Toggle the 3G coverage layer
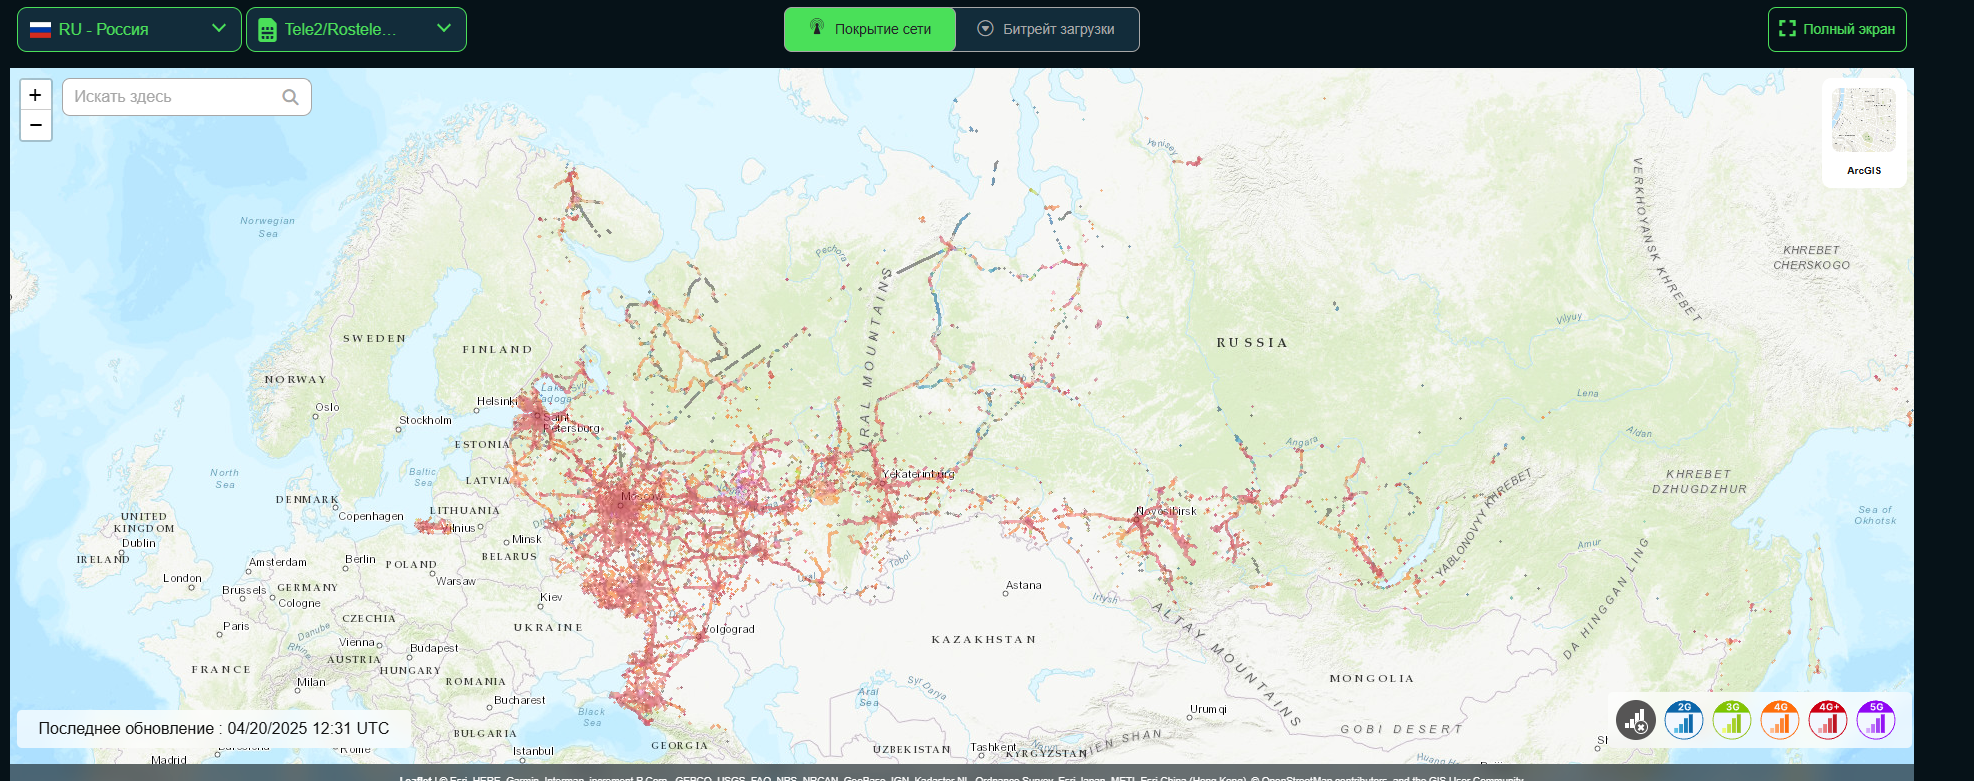Viewport: 1974px width, 781px height. [1732, 720]
